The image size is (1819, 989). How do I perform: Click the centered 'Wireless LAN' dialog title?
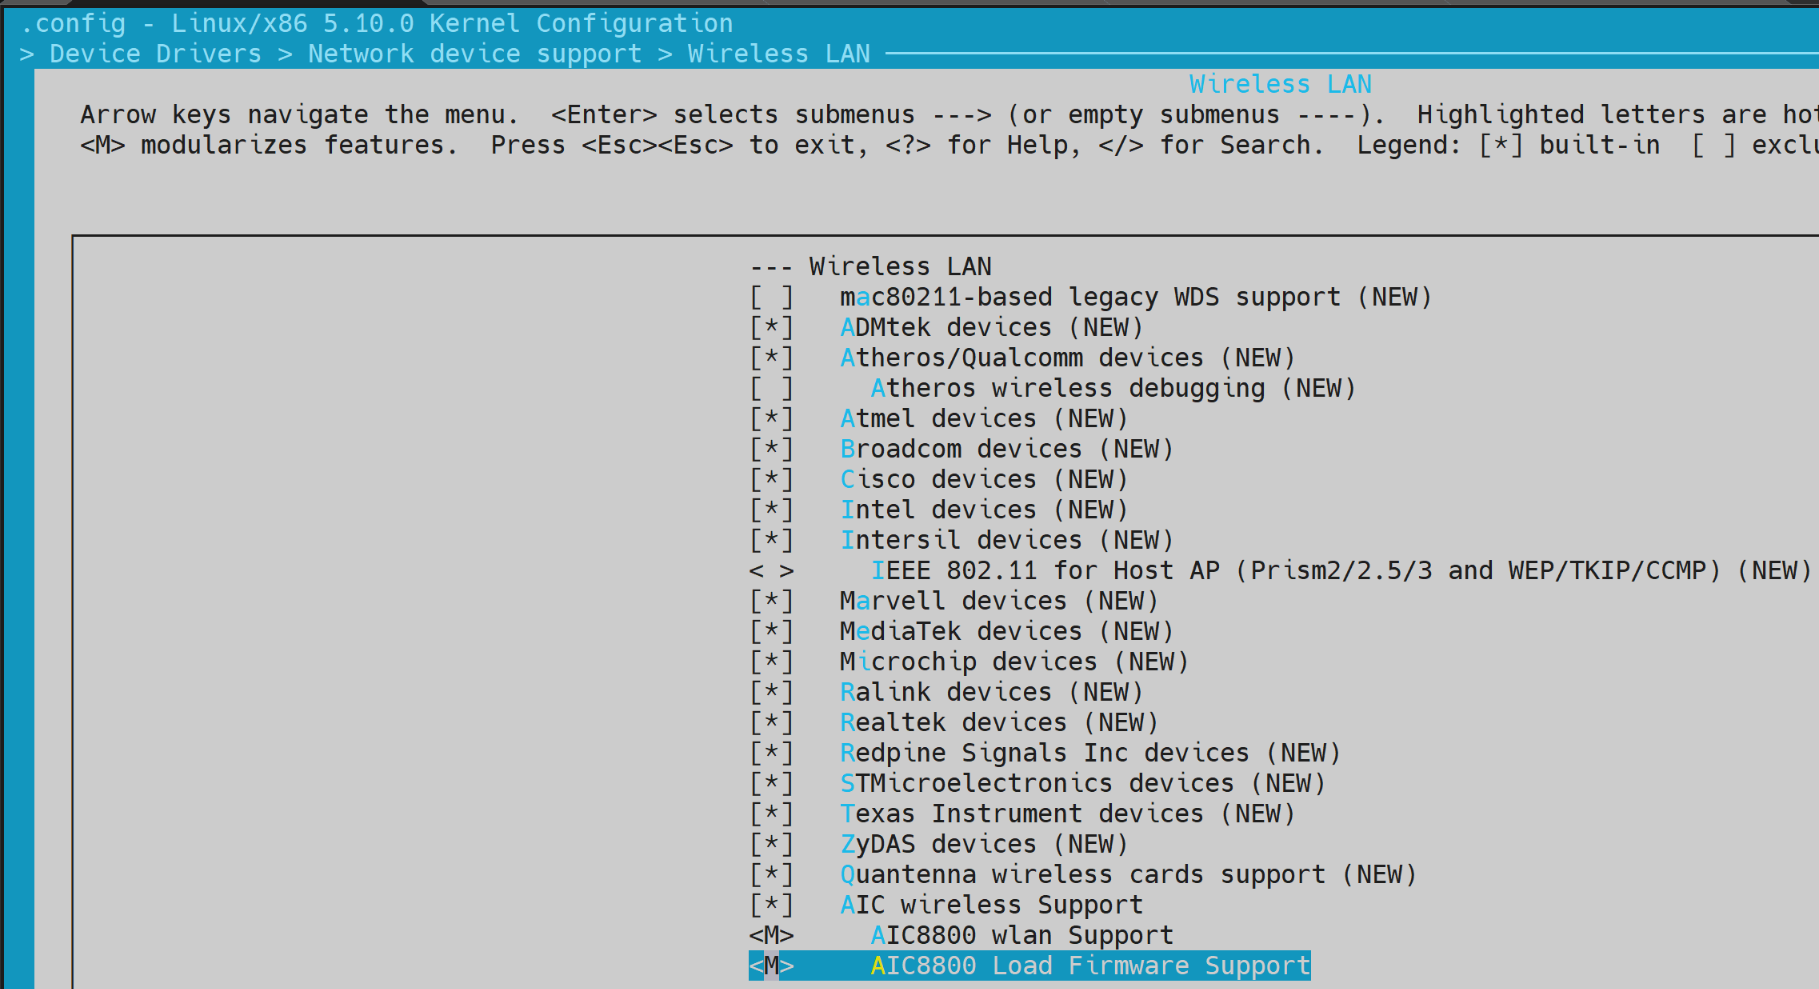(x=1280, y=84)
